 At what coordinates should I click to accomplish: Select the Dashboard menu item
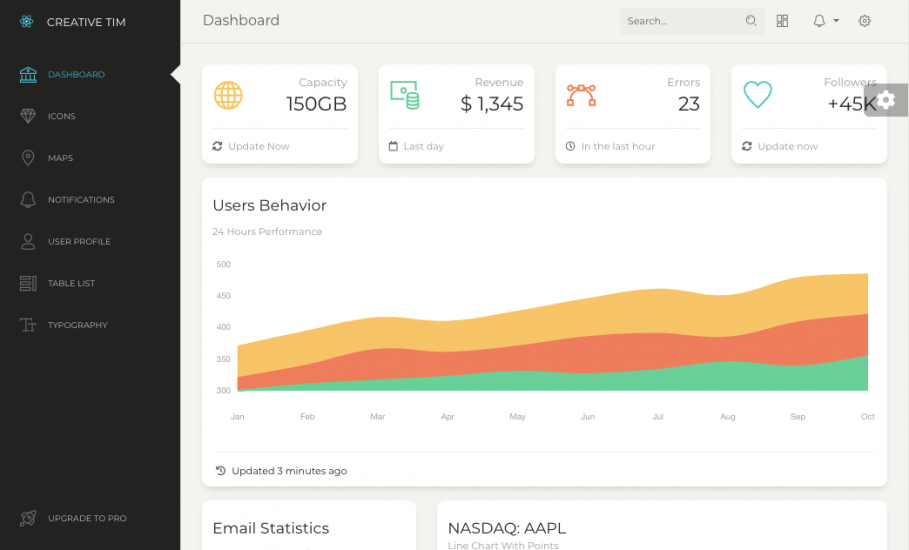click(x=76, y=74)
